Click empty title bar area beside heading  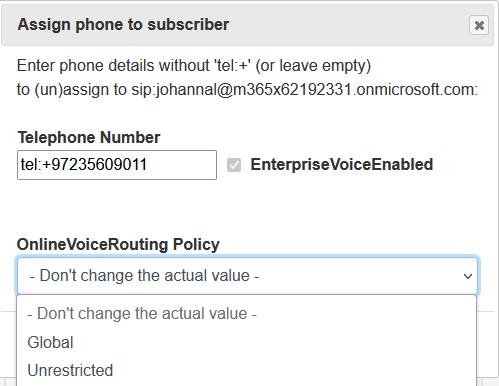347,25
